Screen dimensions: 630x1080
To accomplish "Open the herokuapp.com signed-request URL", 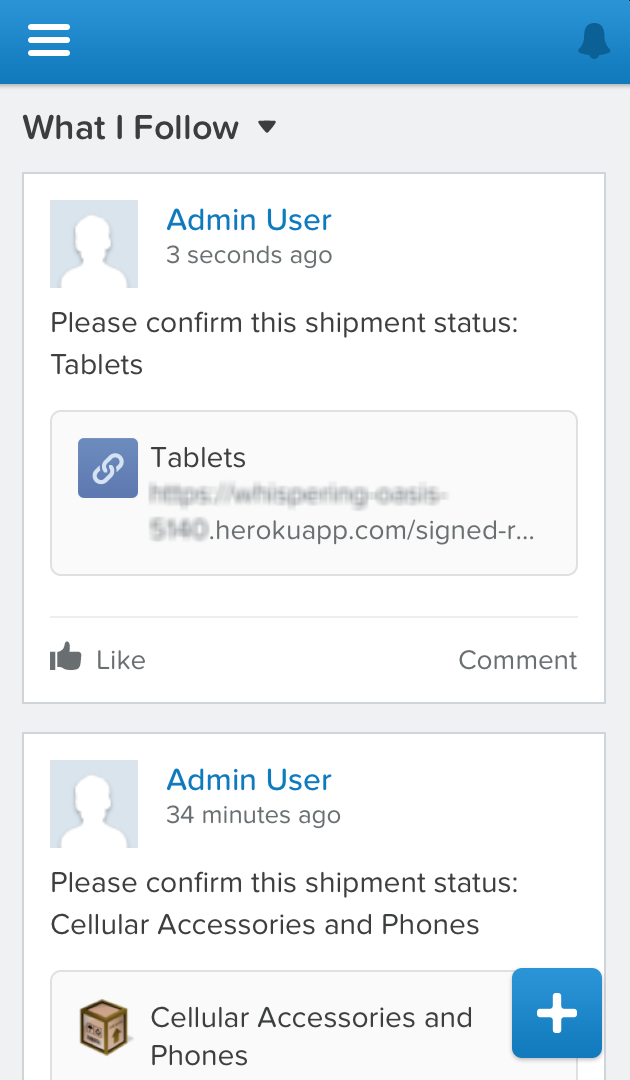I will coord(342,512).
